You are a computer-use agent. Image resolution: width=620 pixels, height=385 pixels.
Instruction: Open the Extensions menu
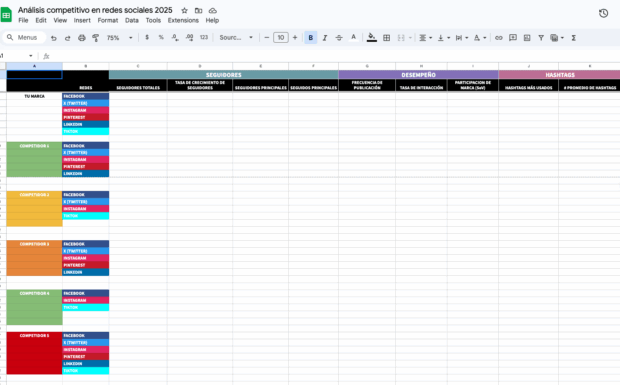[x=183, y=21]
